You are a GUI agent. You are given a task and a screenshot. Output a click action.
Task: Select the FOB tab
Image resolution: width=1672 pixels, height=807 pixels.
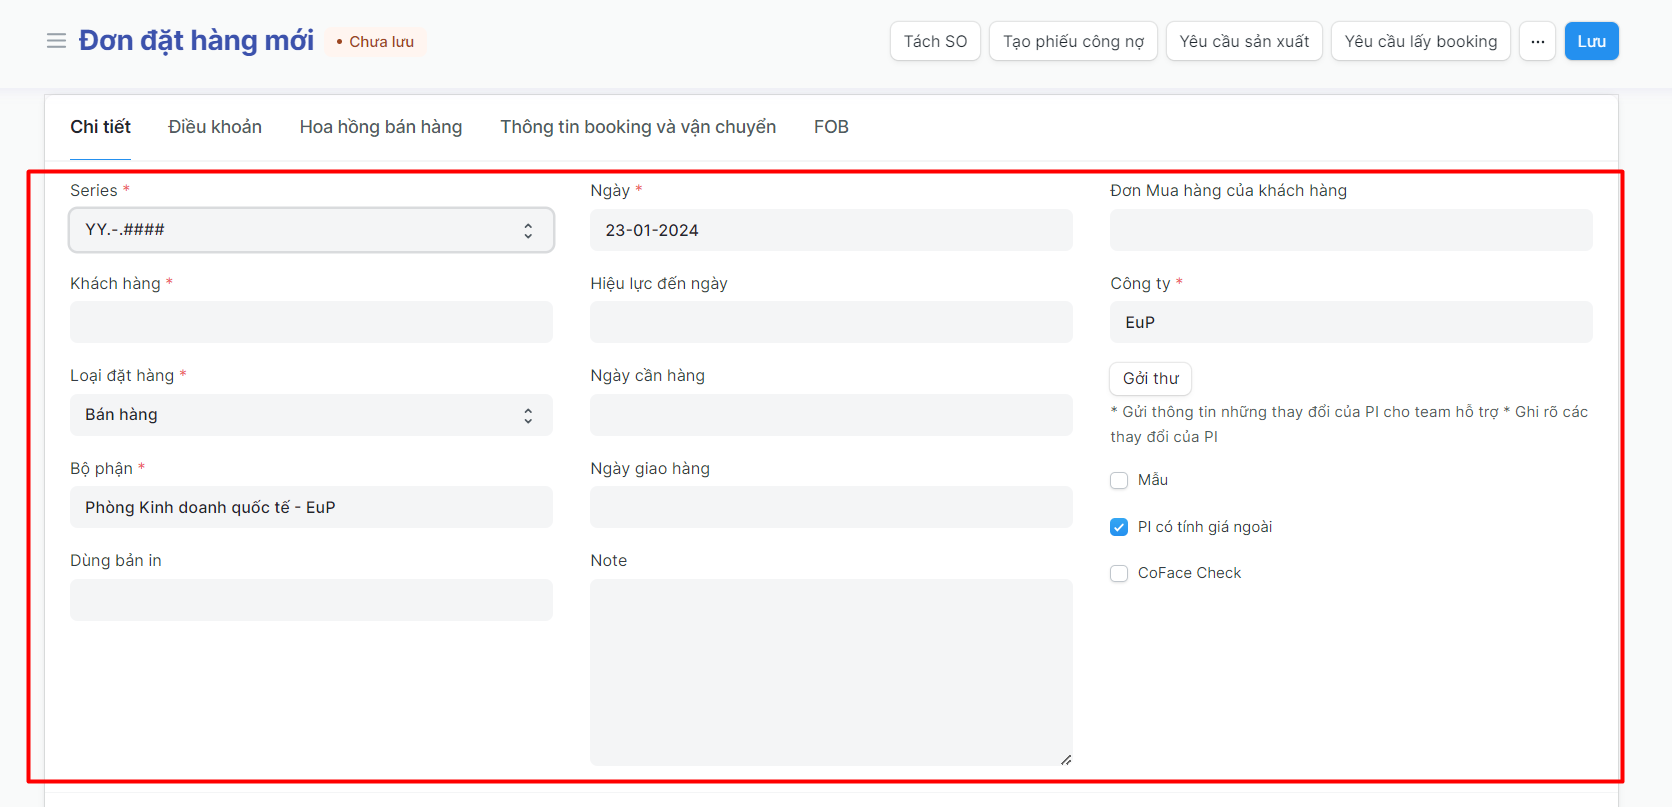831,127
